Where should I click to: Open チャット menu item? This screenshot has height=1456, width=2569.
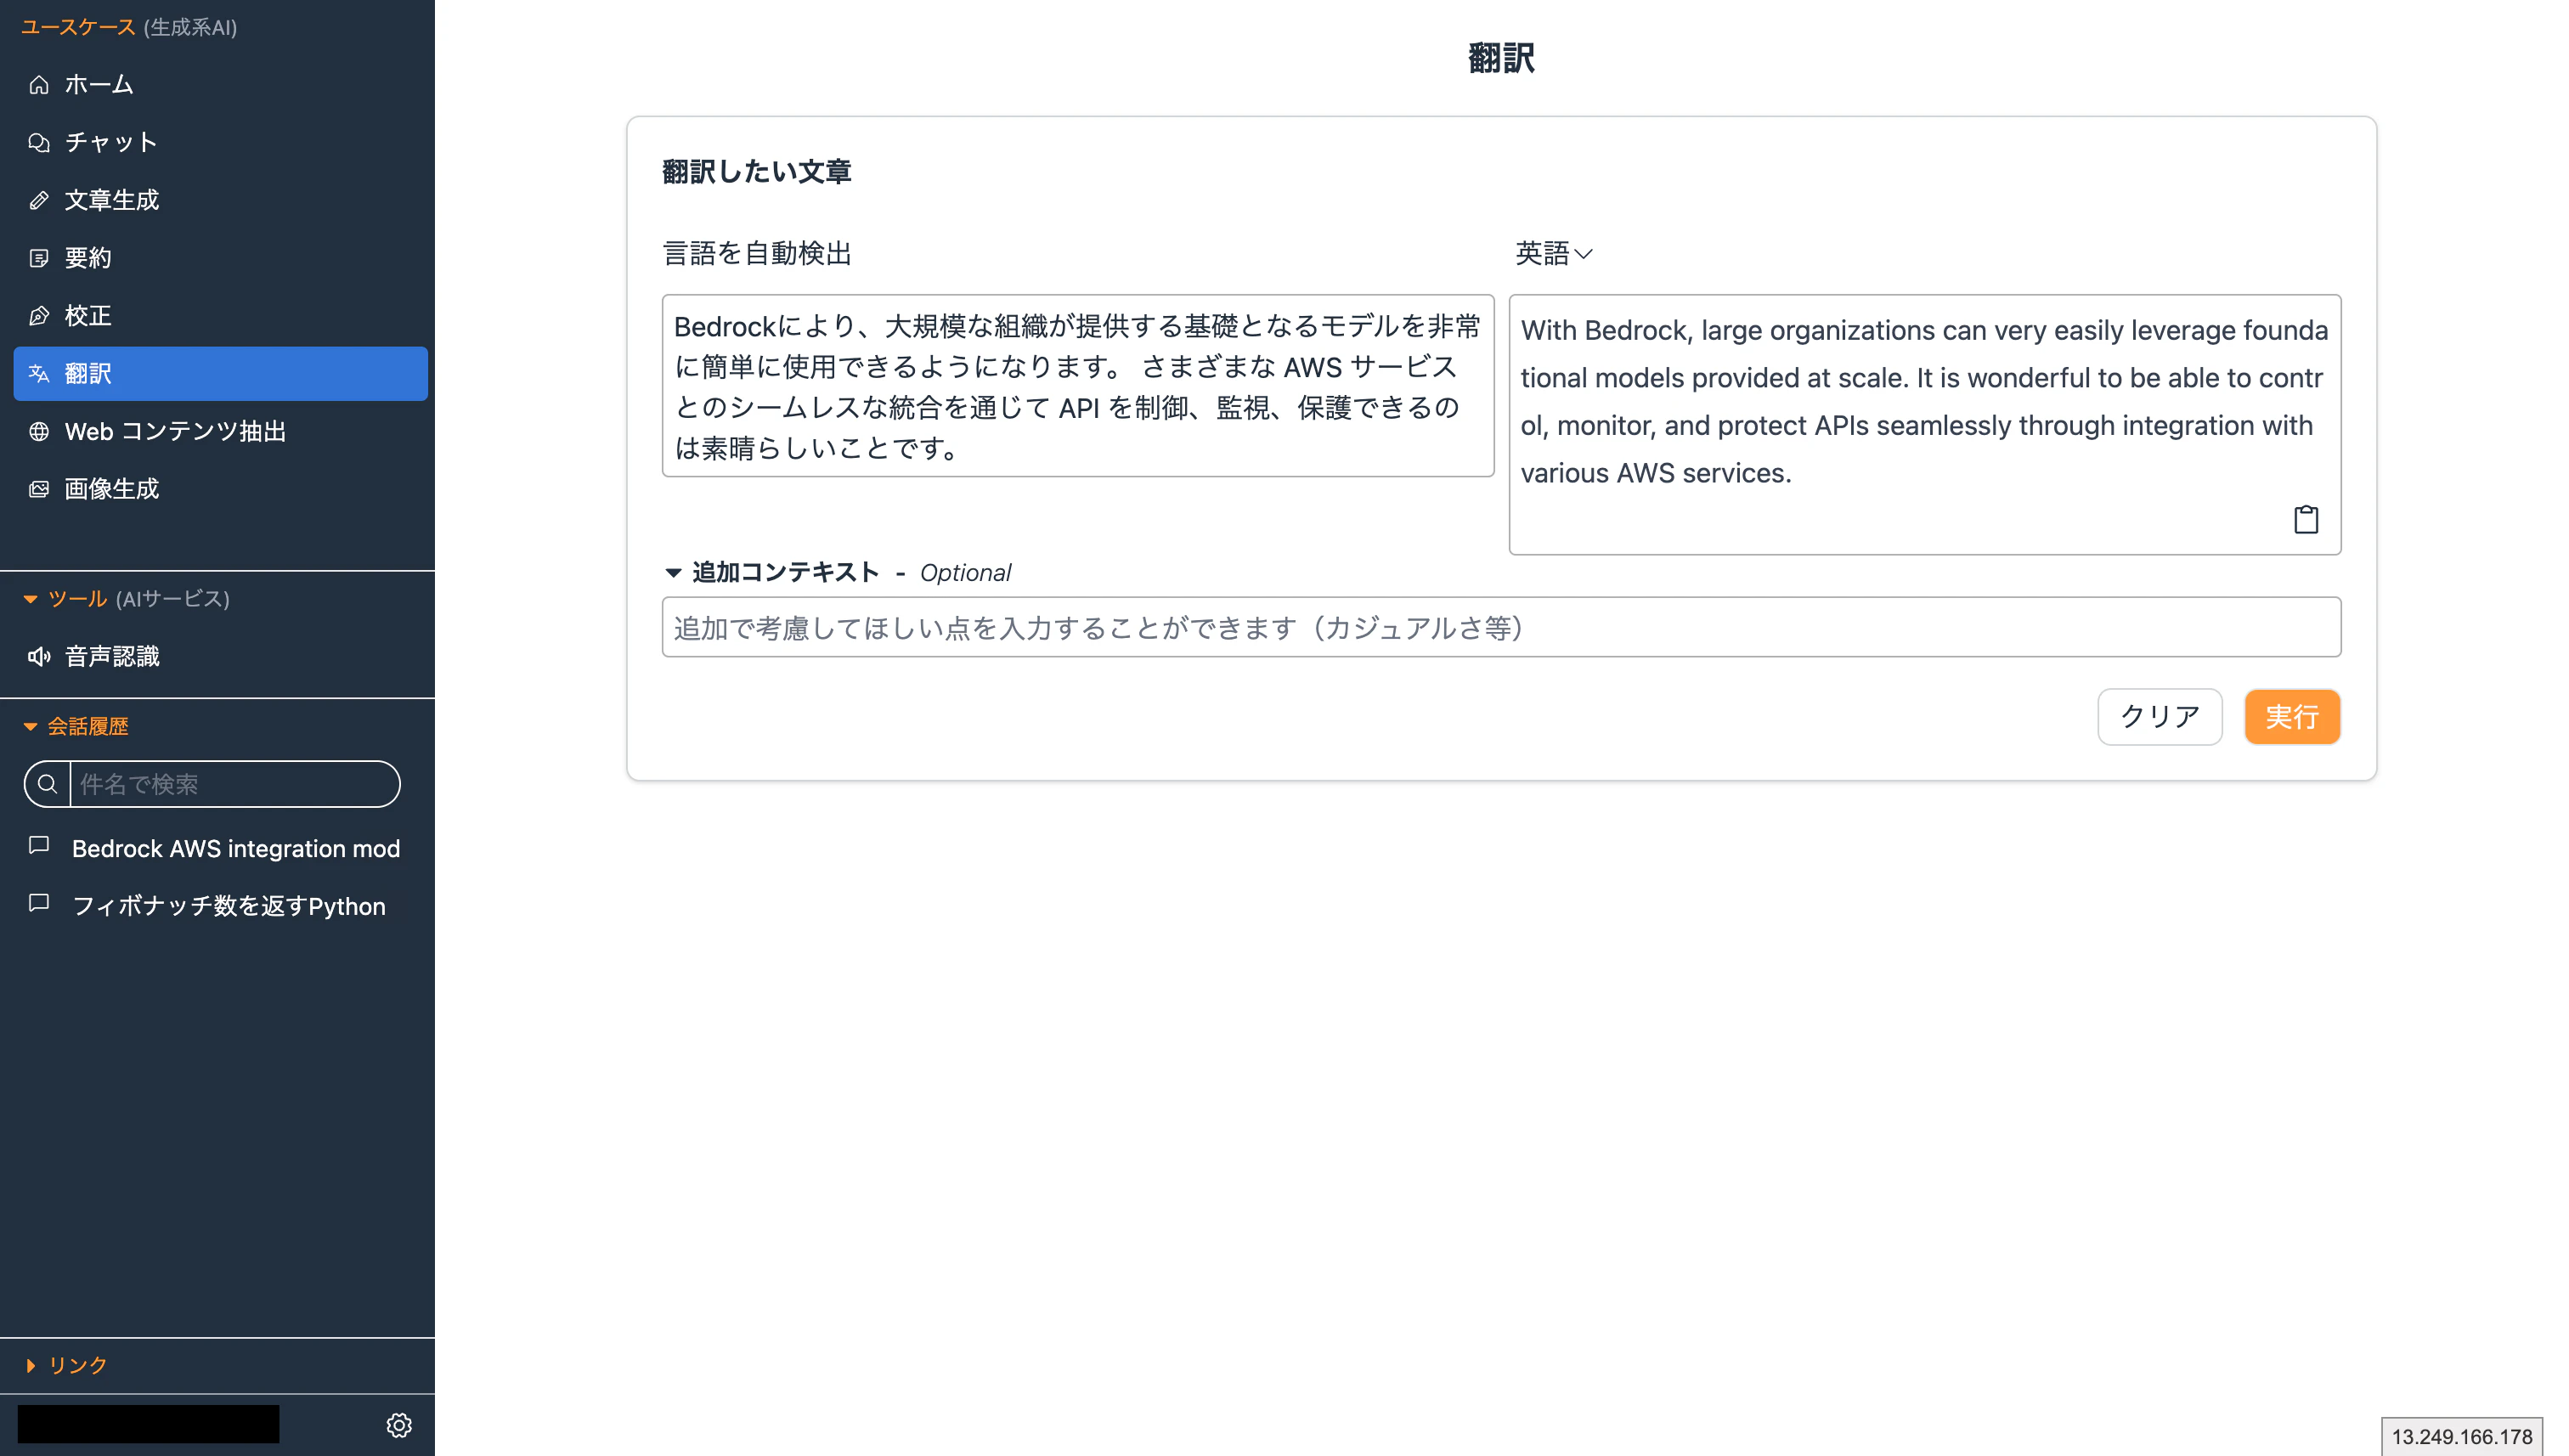(x=220, y=143)
